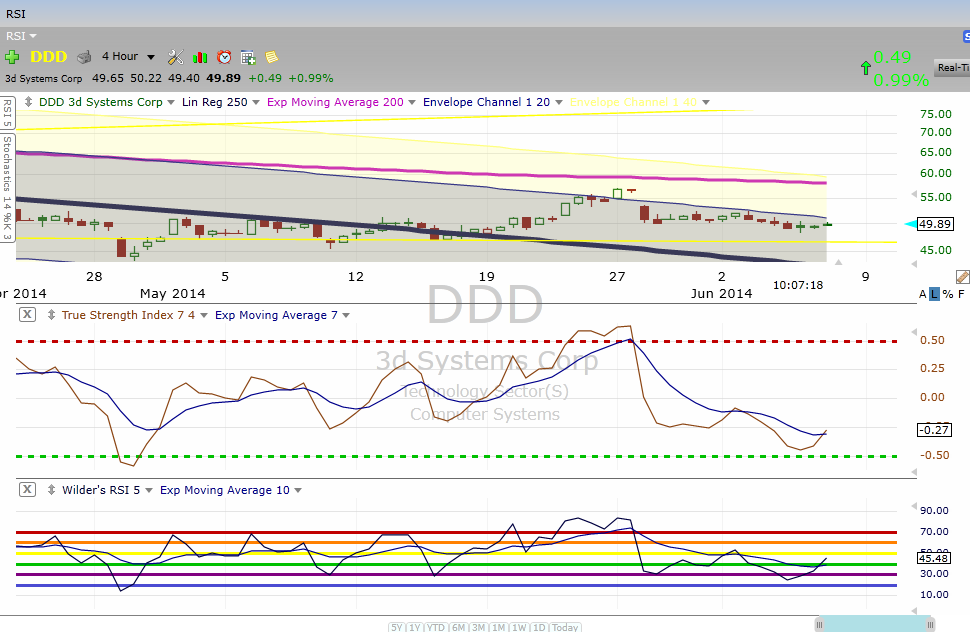Select the 5Y time range button
The width and height of the screenshot is (970, 632).
[397, 627]
